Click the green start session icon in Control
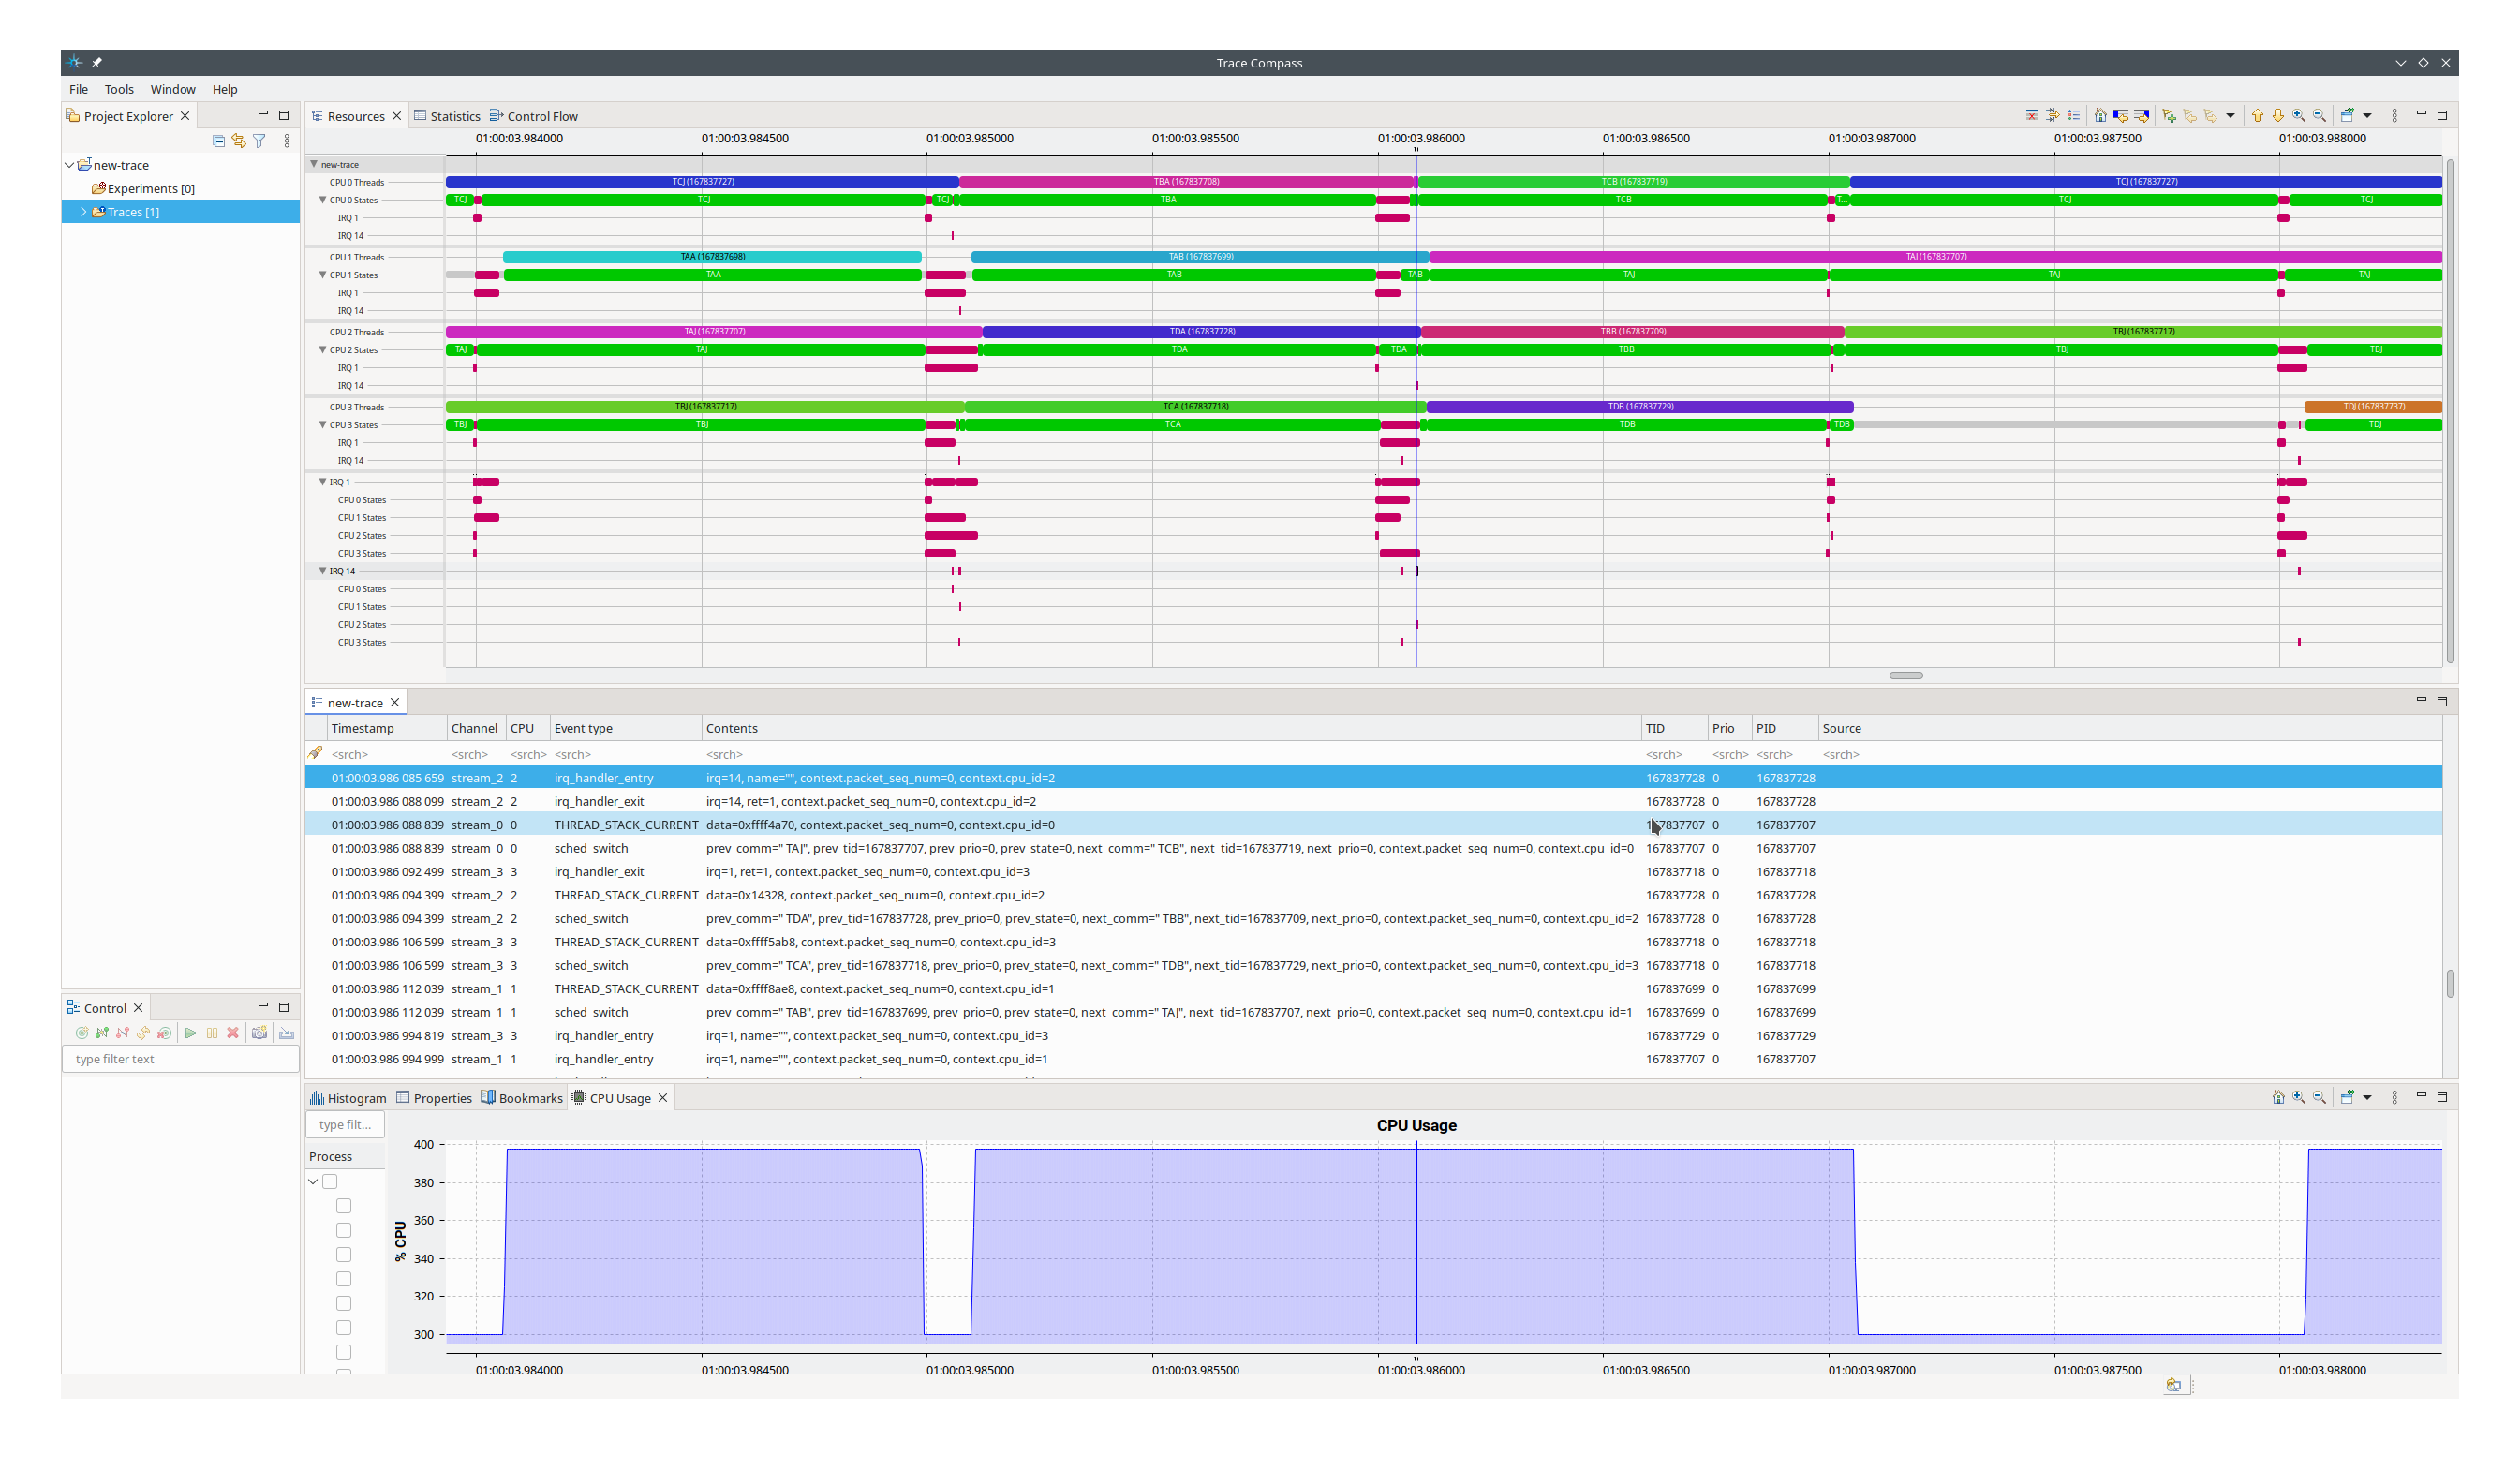 (190, 1033)
